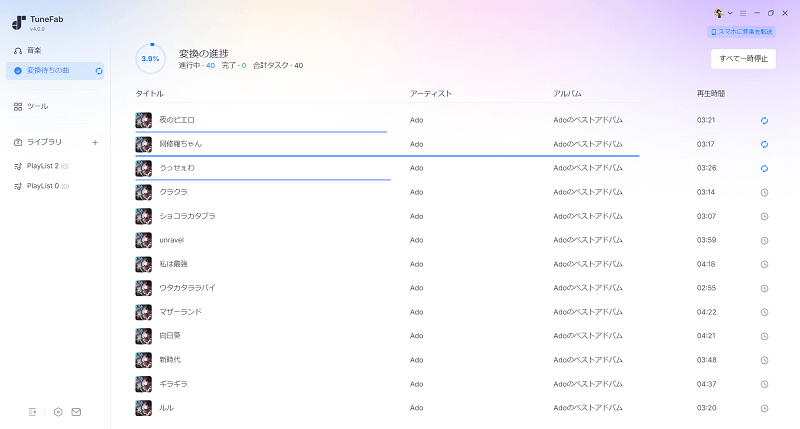Click すべて一時停止 button
800x429 pixels.
pyautogui.click(x=743, y=59)
